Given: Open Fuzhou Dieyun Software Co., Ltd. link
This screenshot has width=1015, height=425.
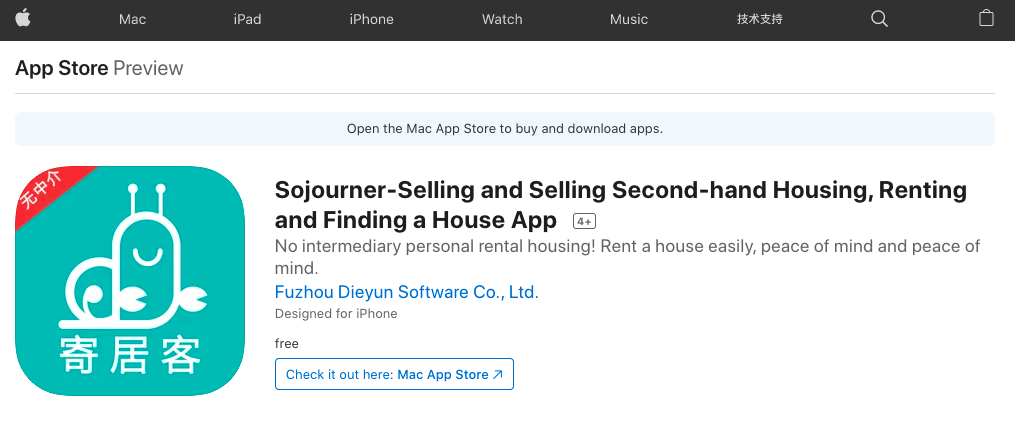Looking at the screenshot, I should tap(406, 292).
